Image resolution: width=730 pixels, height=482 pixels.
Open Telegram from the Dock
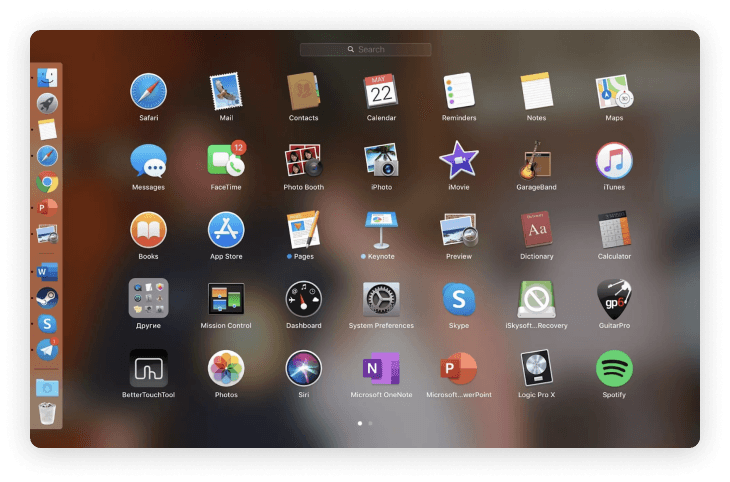click(47, 349)
